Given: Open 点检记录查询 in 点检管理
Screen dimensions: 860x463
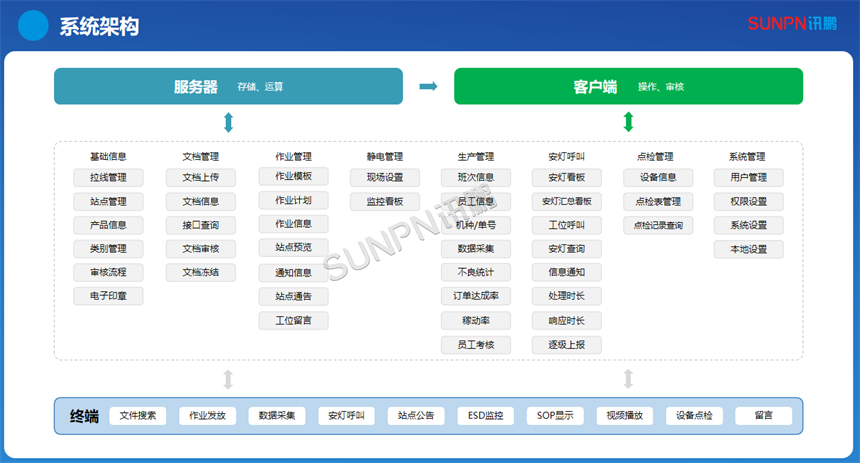Looking at the screenshot, I should pos(658,226).
